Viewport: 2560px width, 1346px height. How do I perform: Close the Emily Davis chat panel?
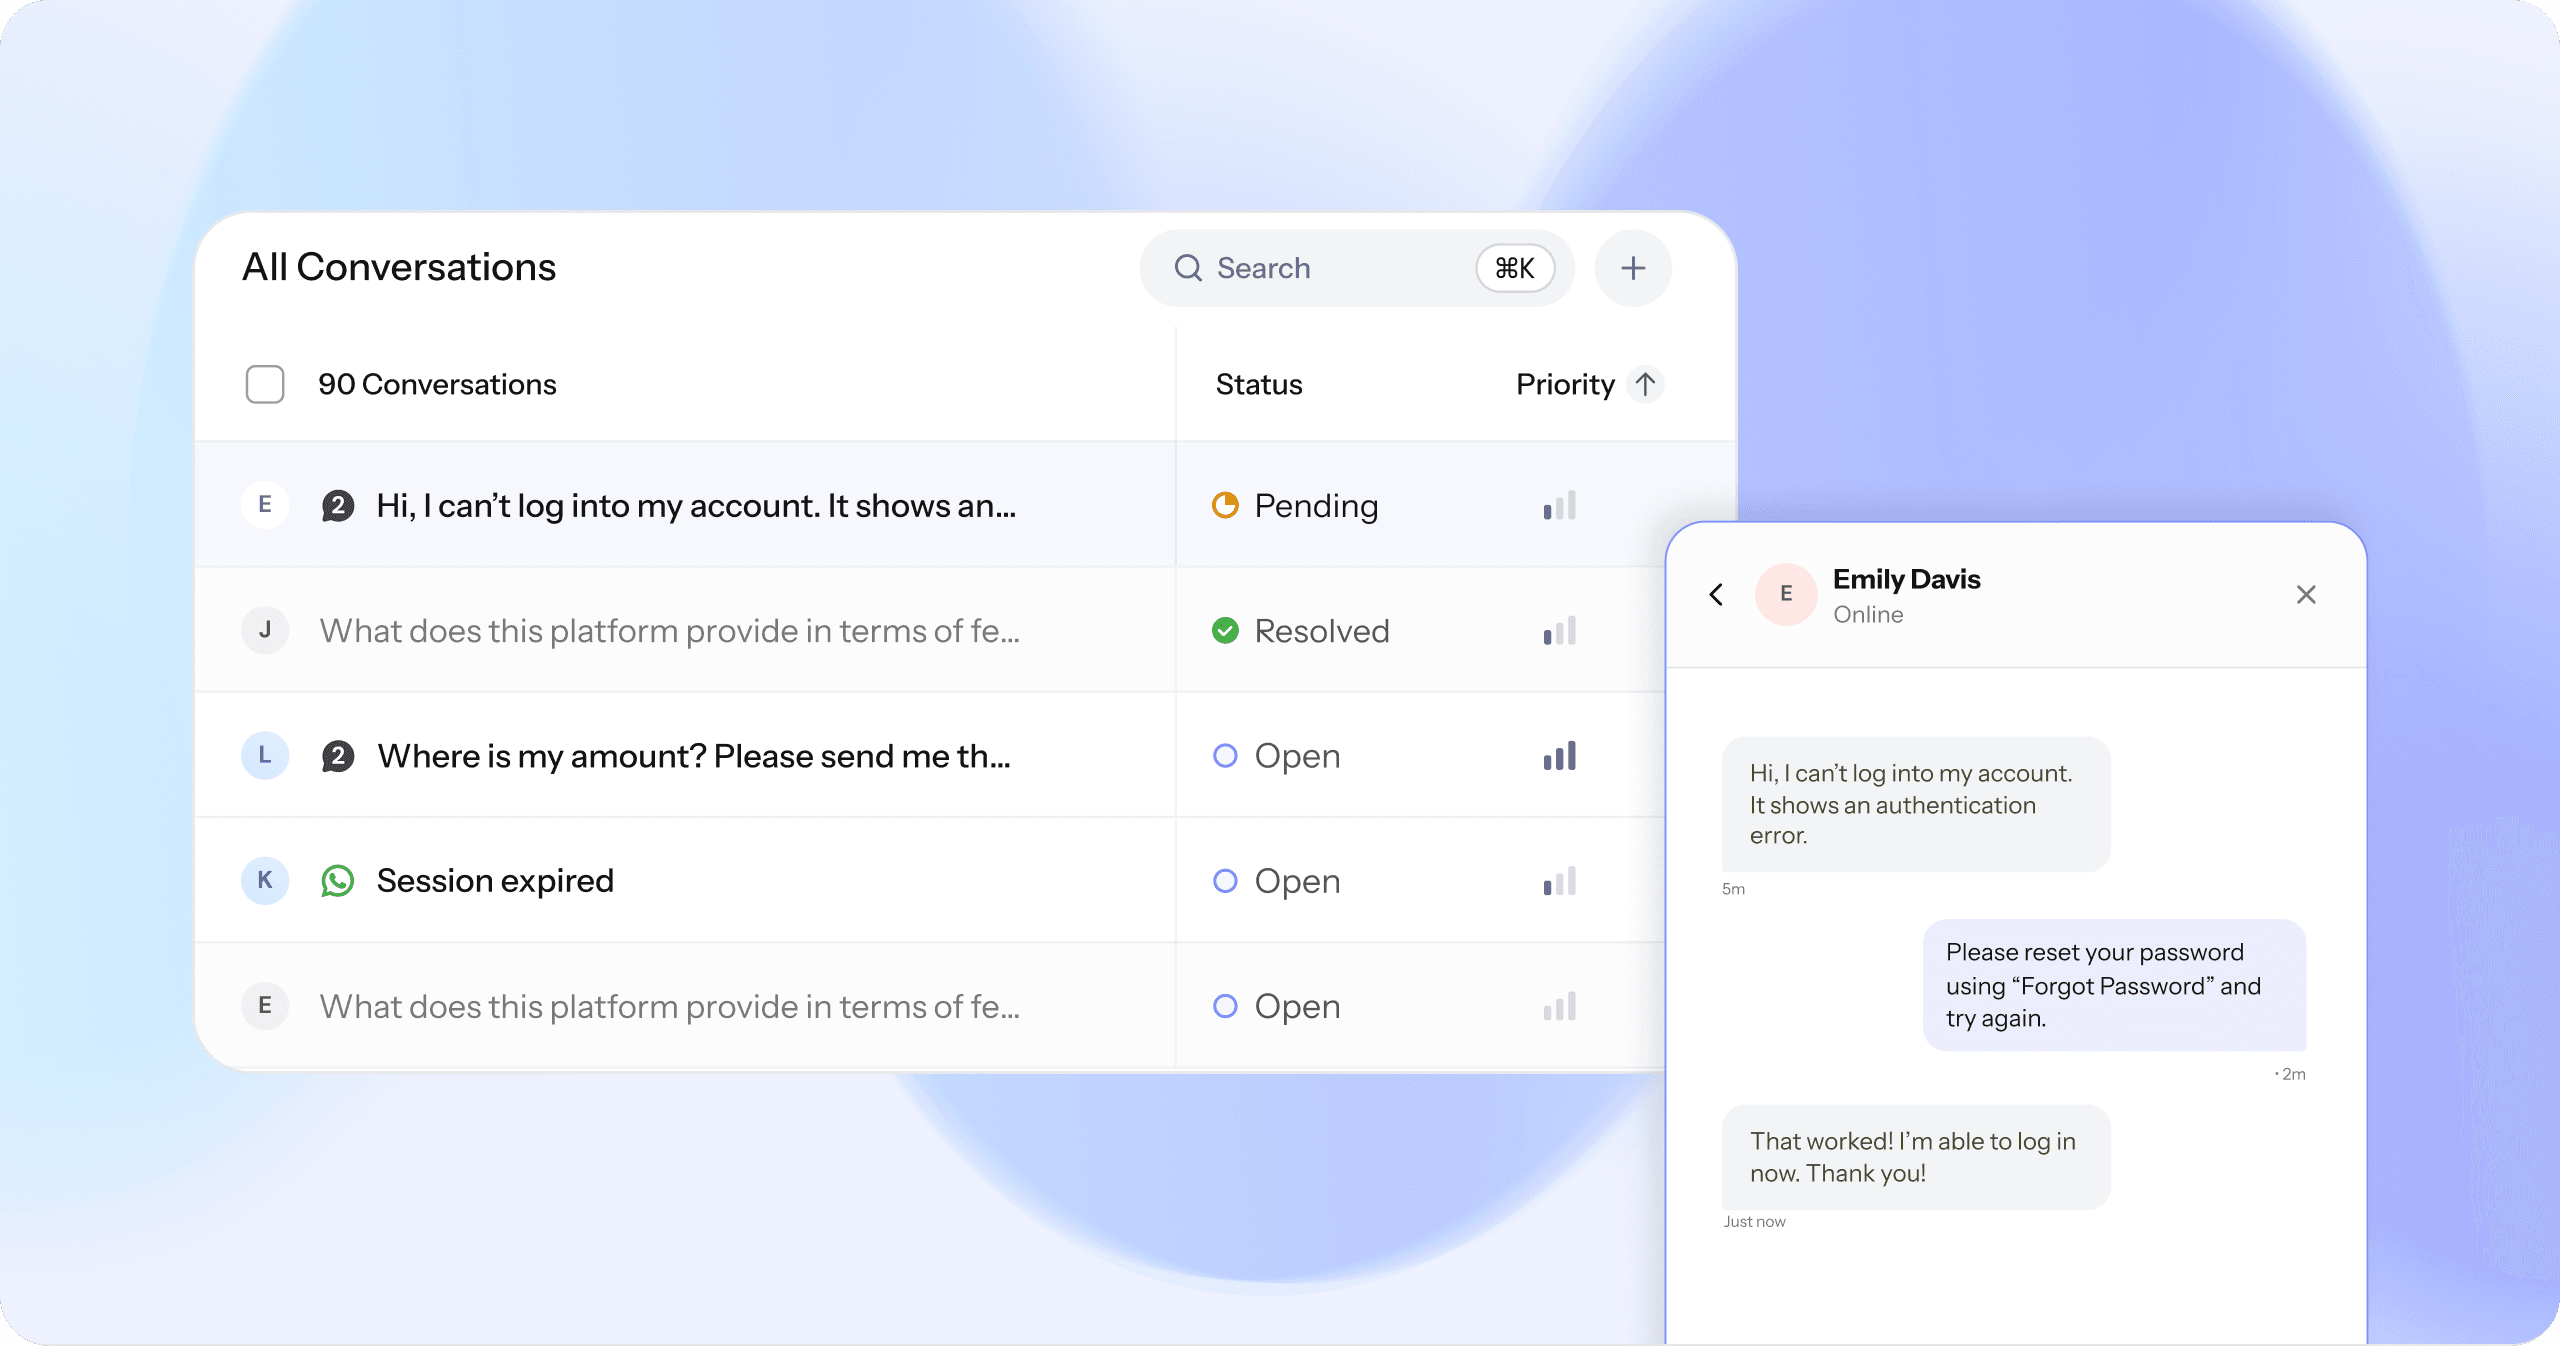tap(2306, 594)
